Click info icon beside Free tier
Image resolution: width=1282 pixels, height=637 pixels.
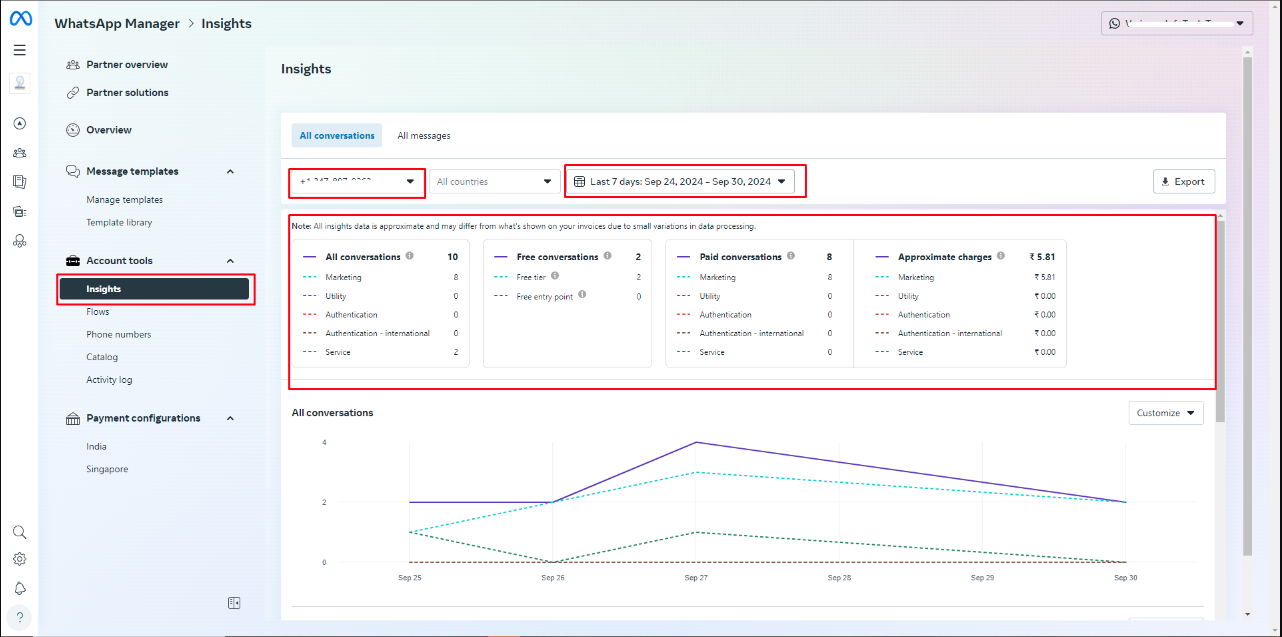(x=555, y=275)
